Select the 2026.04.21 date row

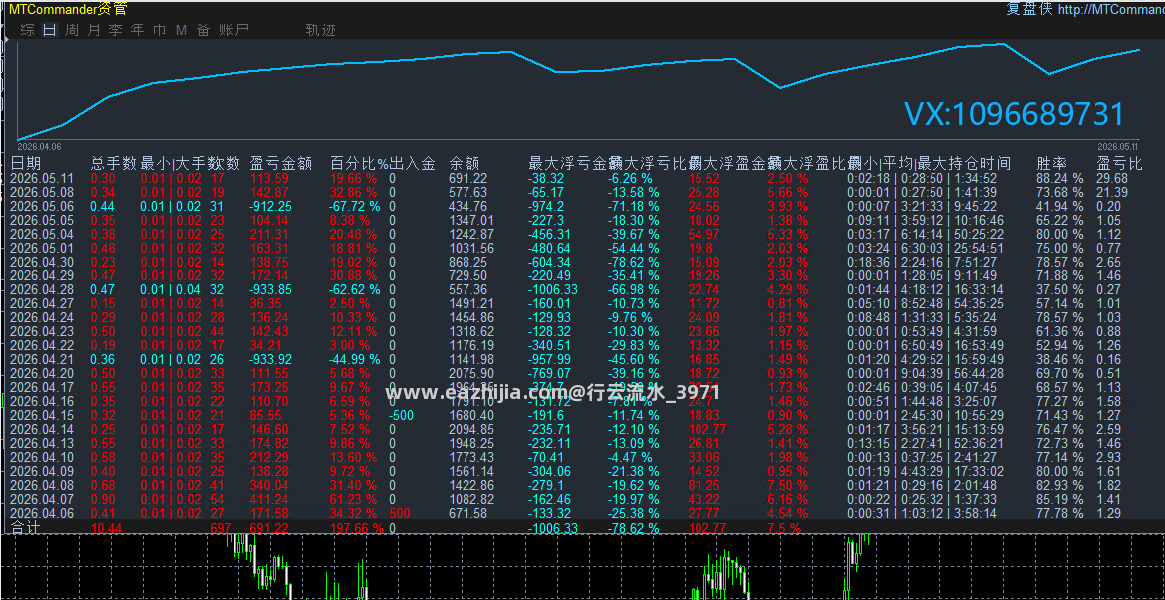click(x=42, y=359)
